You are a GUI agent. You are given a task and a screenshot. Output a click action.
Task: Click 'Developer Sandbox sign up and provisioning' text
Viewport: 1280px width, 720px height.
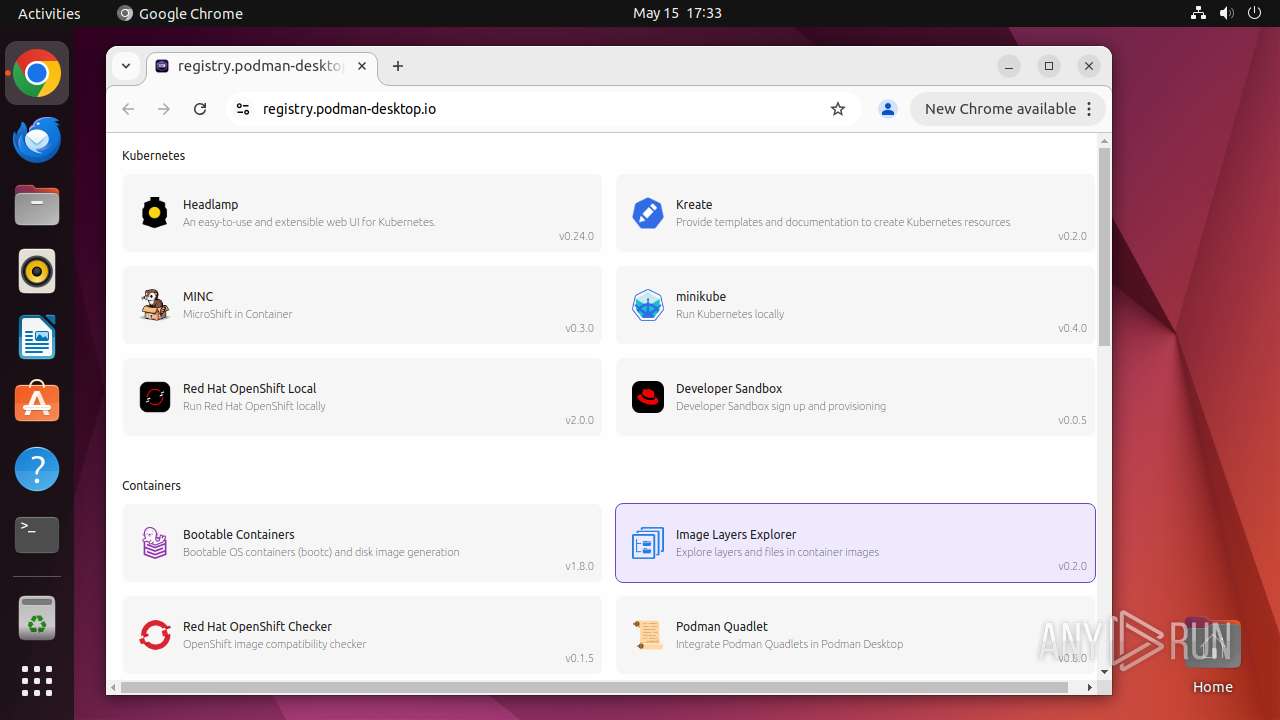tap(781, 406)
